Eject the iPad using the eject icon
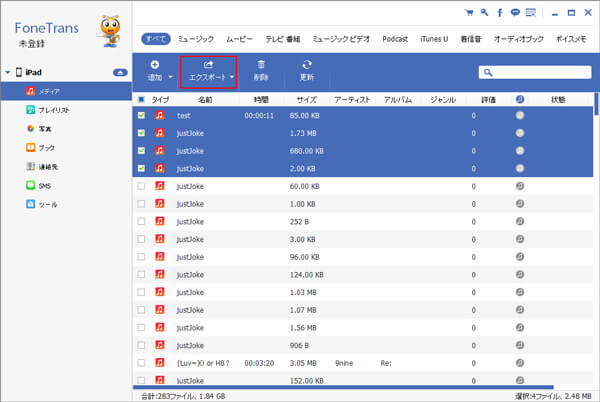 click(x=120, y=72)
